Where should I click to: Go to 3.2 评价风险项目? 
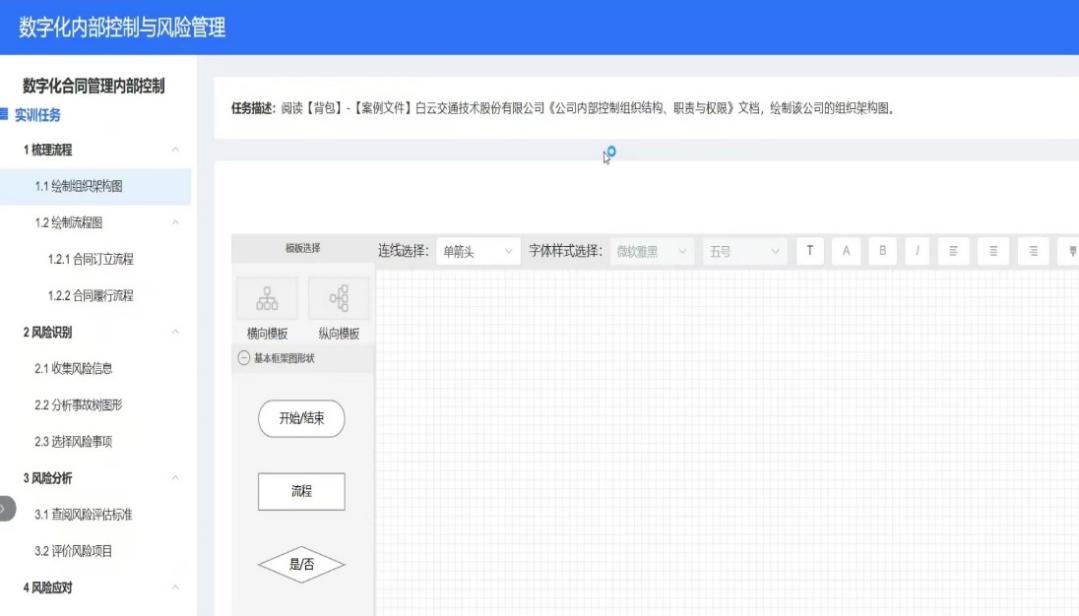pyautogui.click(x=73, y=551)
